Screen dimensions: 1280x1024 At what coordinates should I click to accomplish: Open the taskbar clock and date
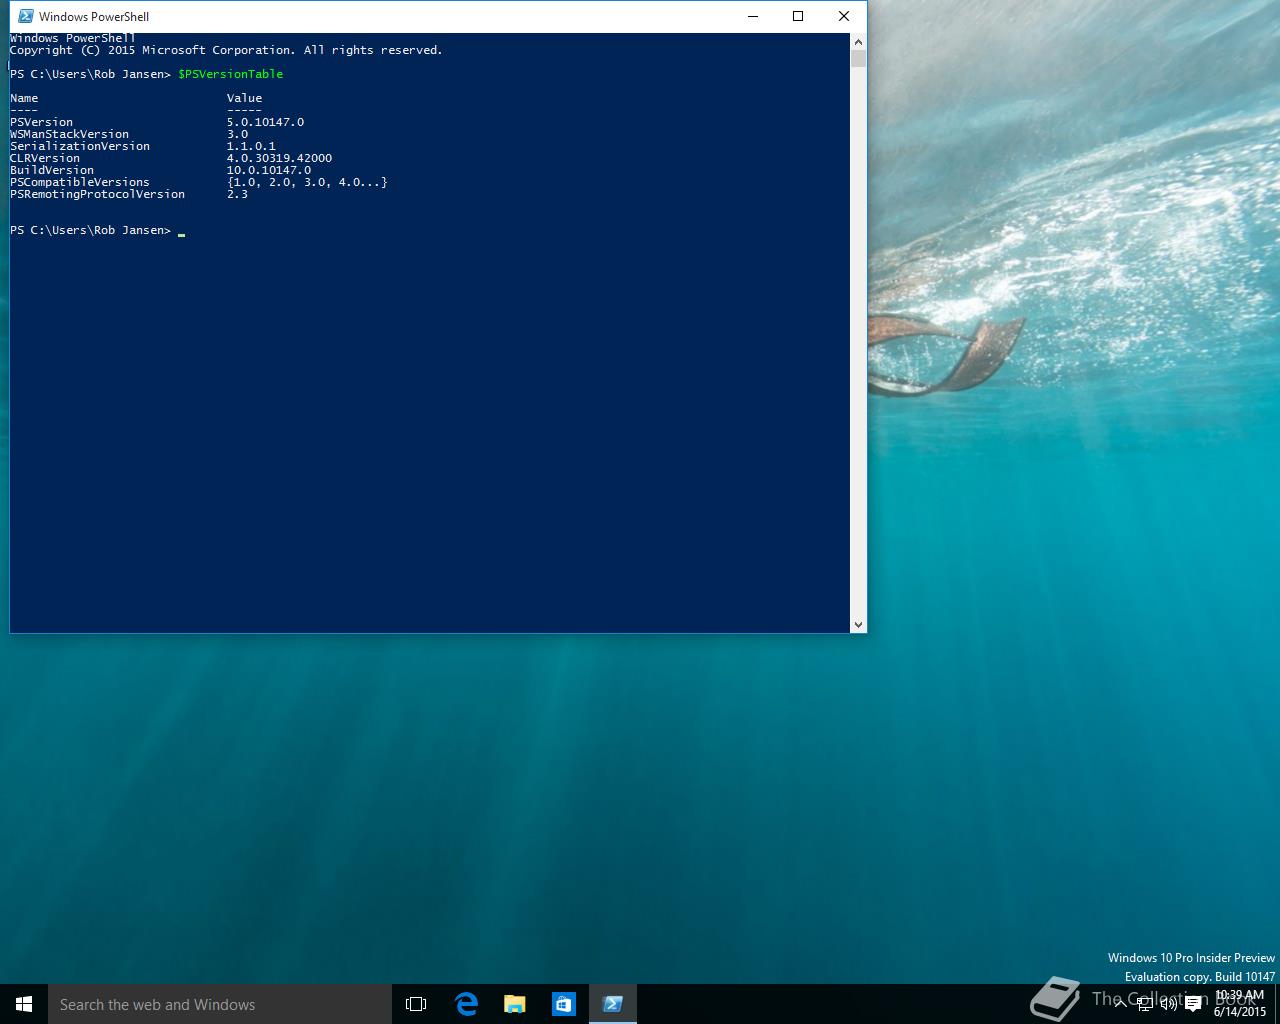pyautogui.click(x=1240, y=1004)
